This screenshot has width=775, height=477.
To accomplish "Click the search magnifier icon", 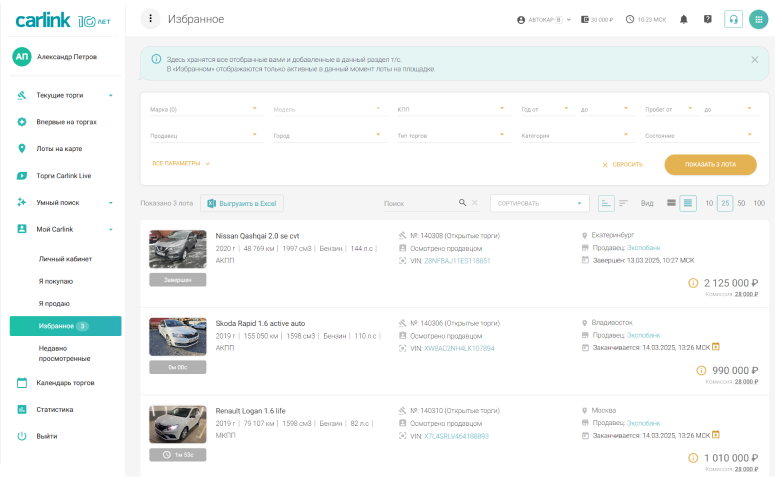I will pos(462,203).
